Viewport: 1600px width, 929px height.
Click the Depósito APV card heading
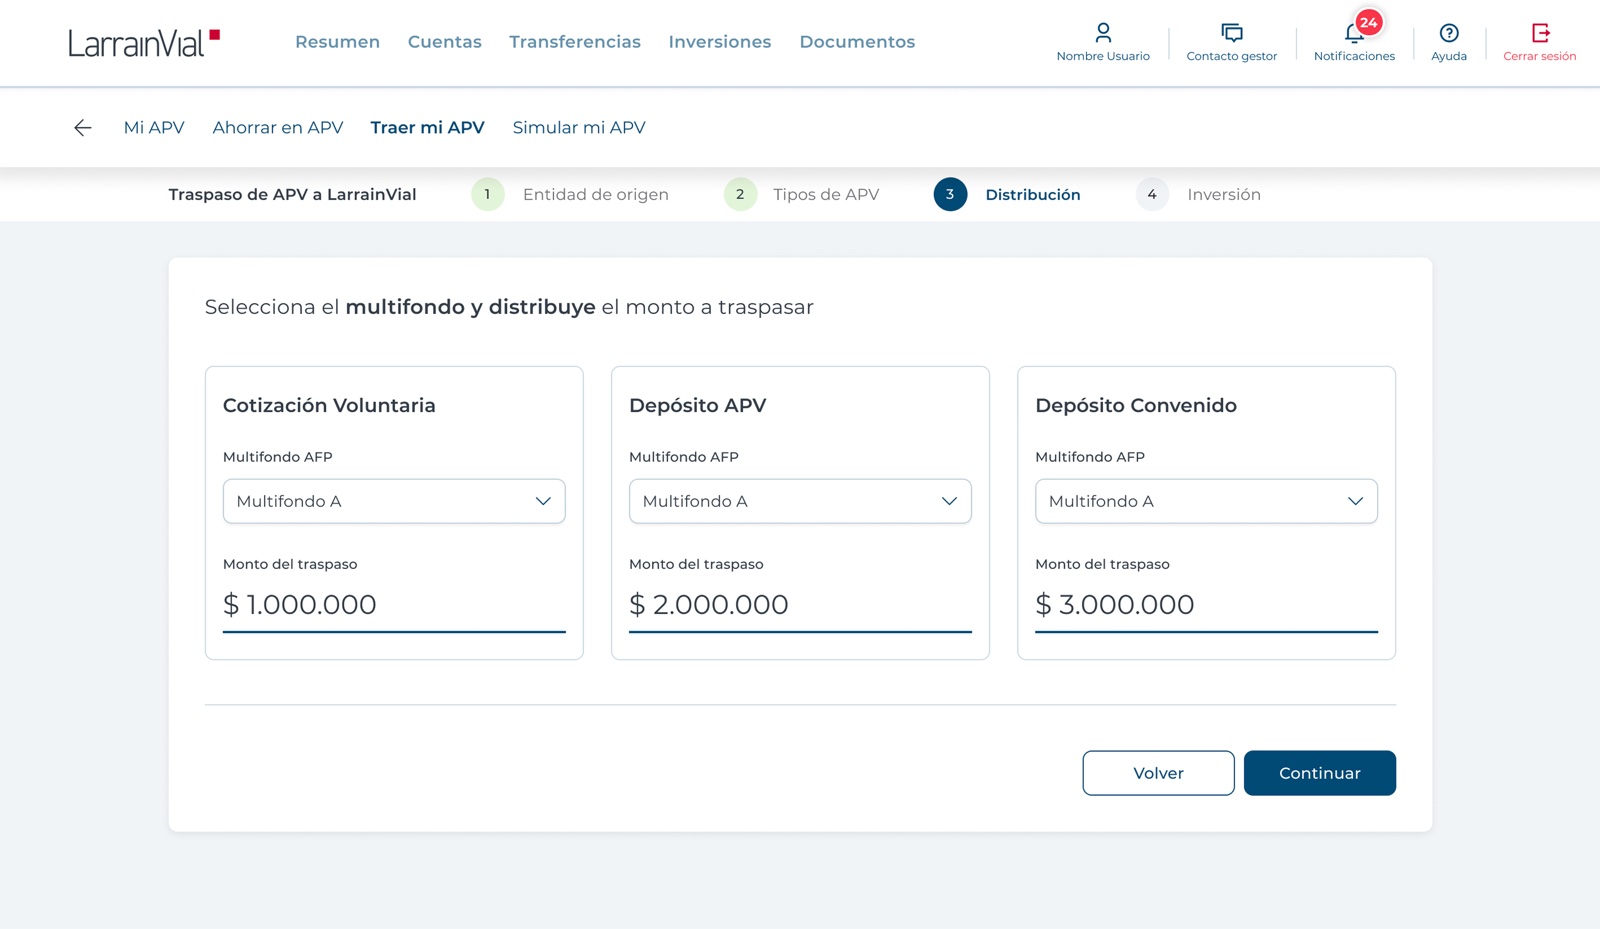[x=698, y=405]
